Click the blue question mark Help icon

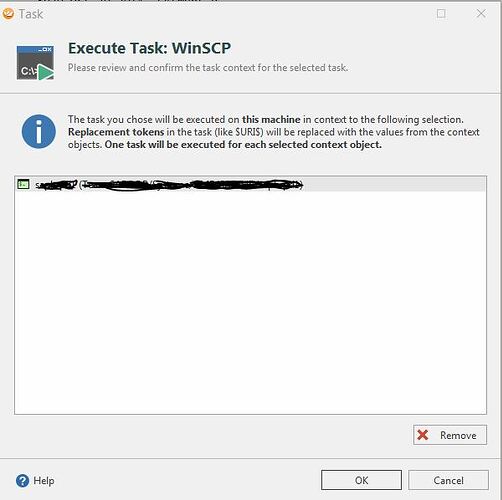click(22, 481)
